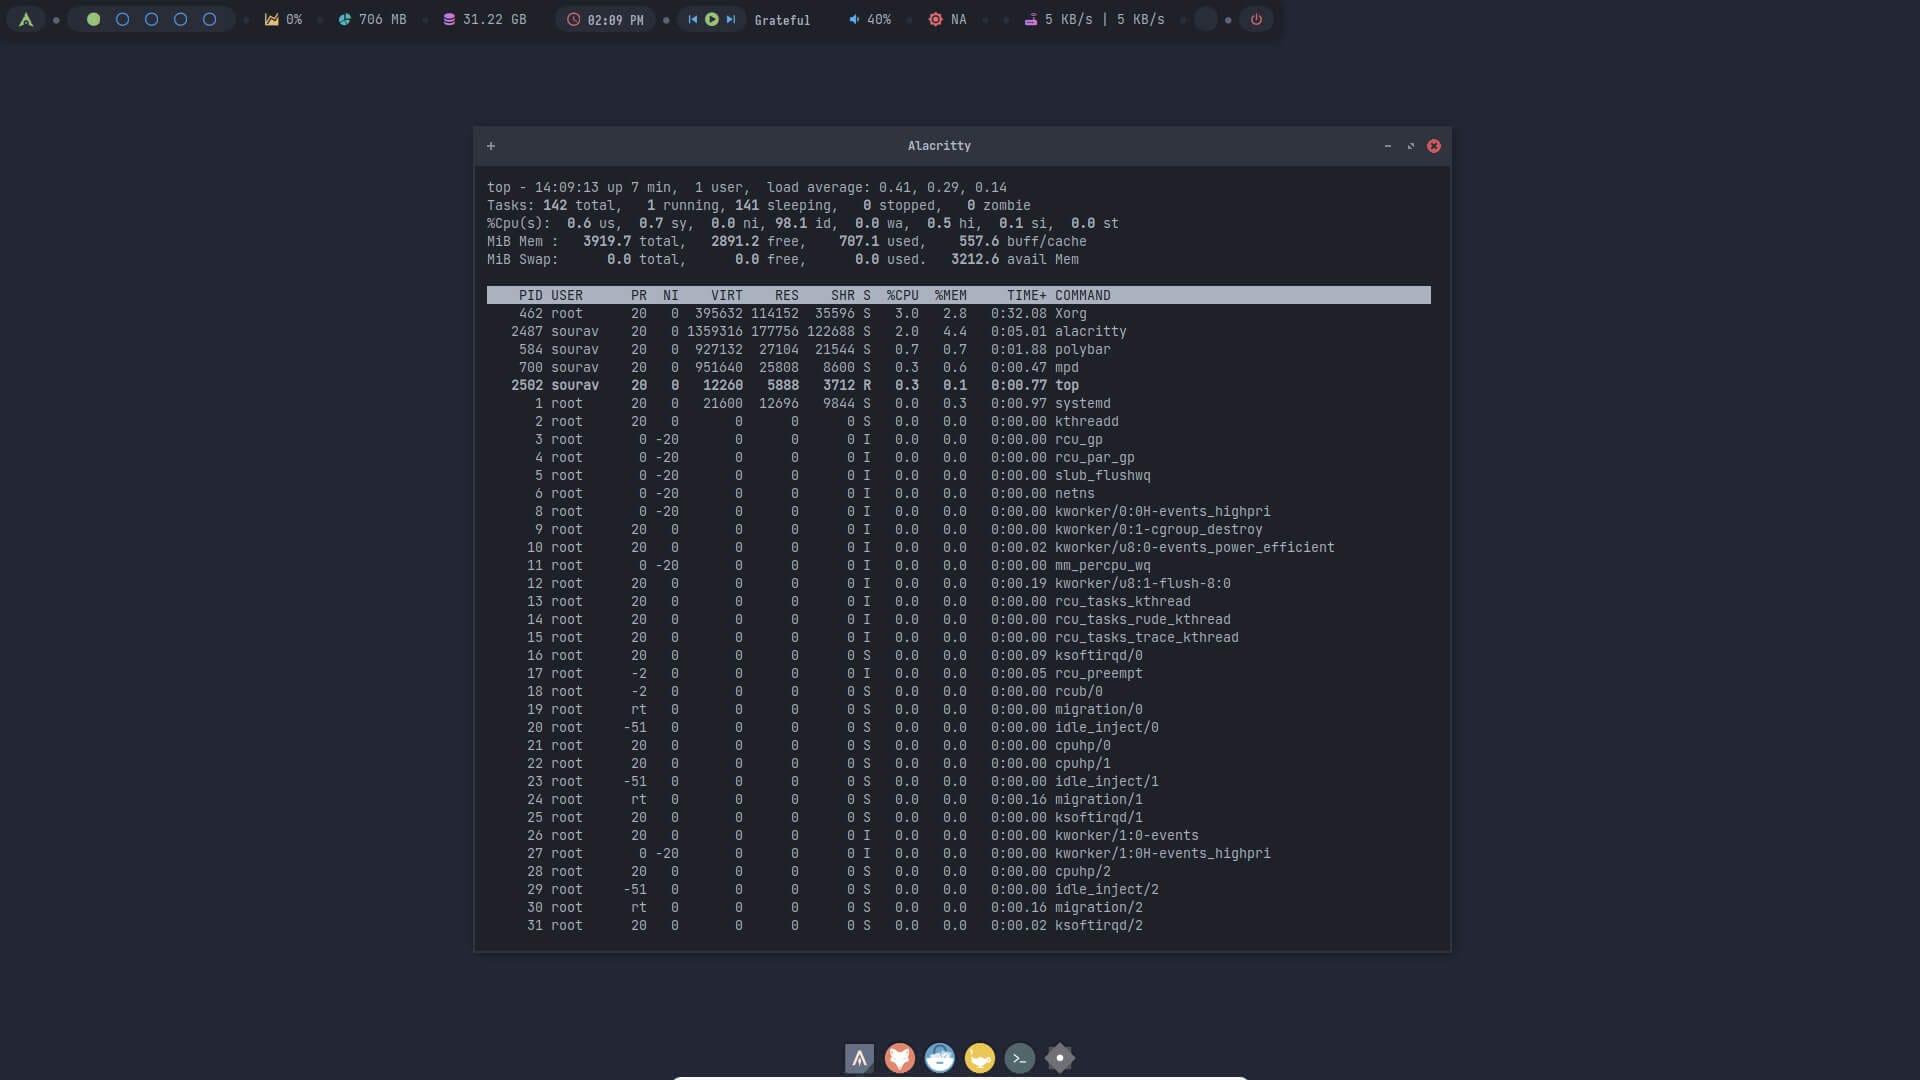
Task: Click the clock showing 02:09 PM
Action: pos(605,18)
